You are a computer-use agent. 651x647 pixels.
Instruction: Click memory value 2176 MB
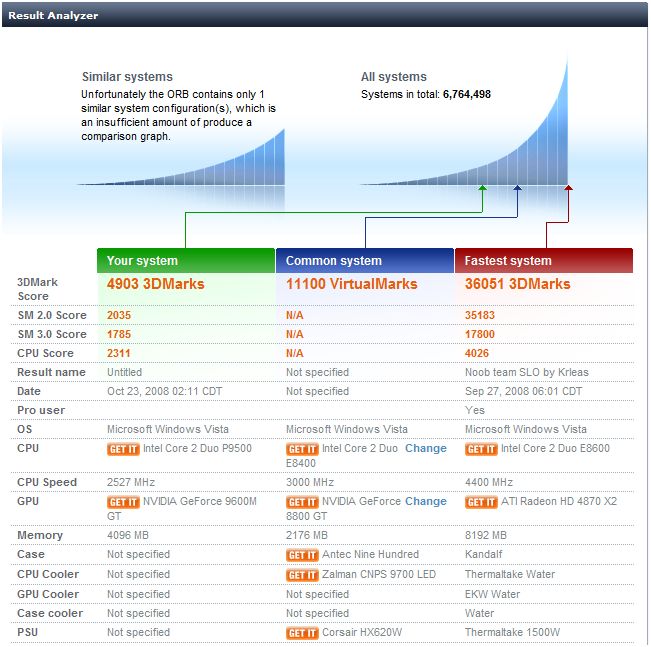(x=306, y=536)
